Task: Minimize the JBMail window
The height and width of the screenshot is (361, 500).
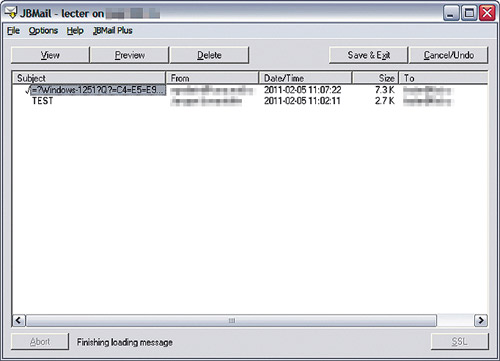Action: point(451,14)
